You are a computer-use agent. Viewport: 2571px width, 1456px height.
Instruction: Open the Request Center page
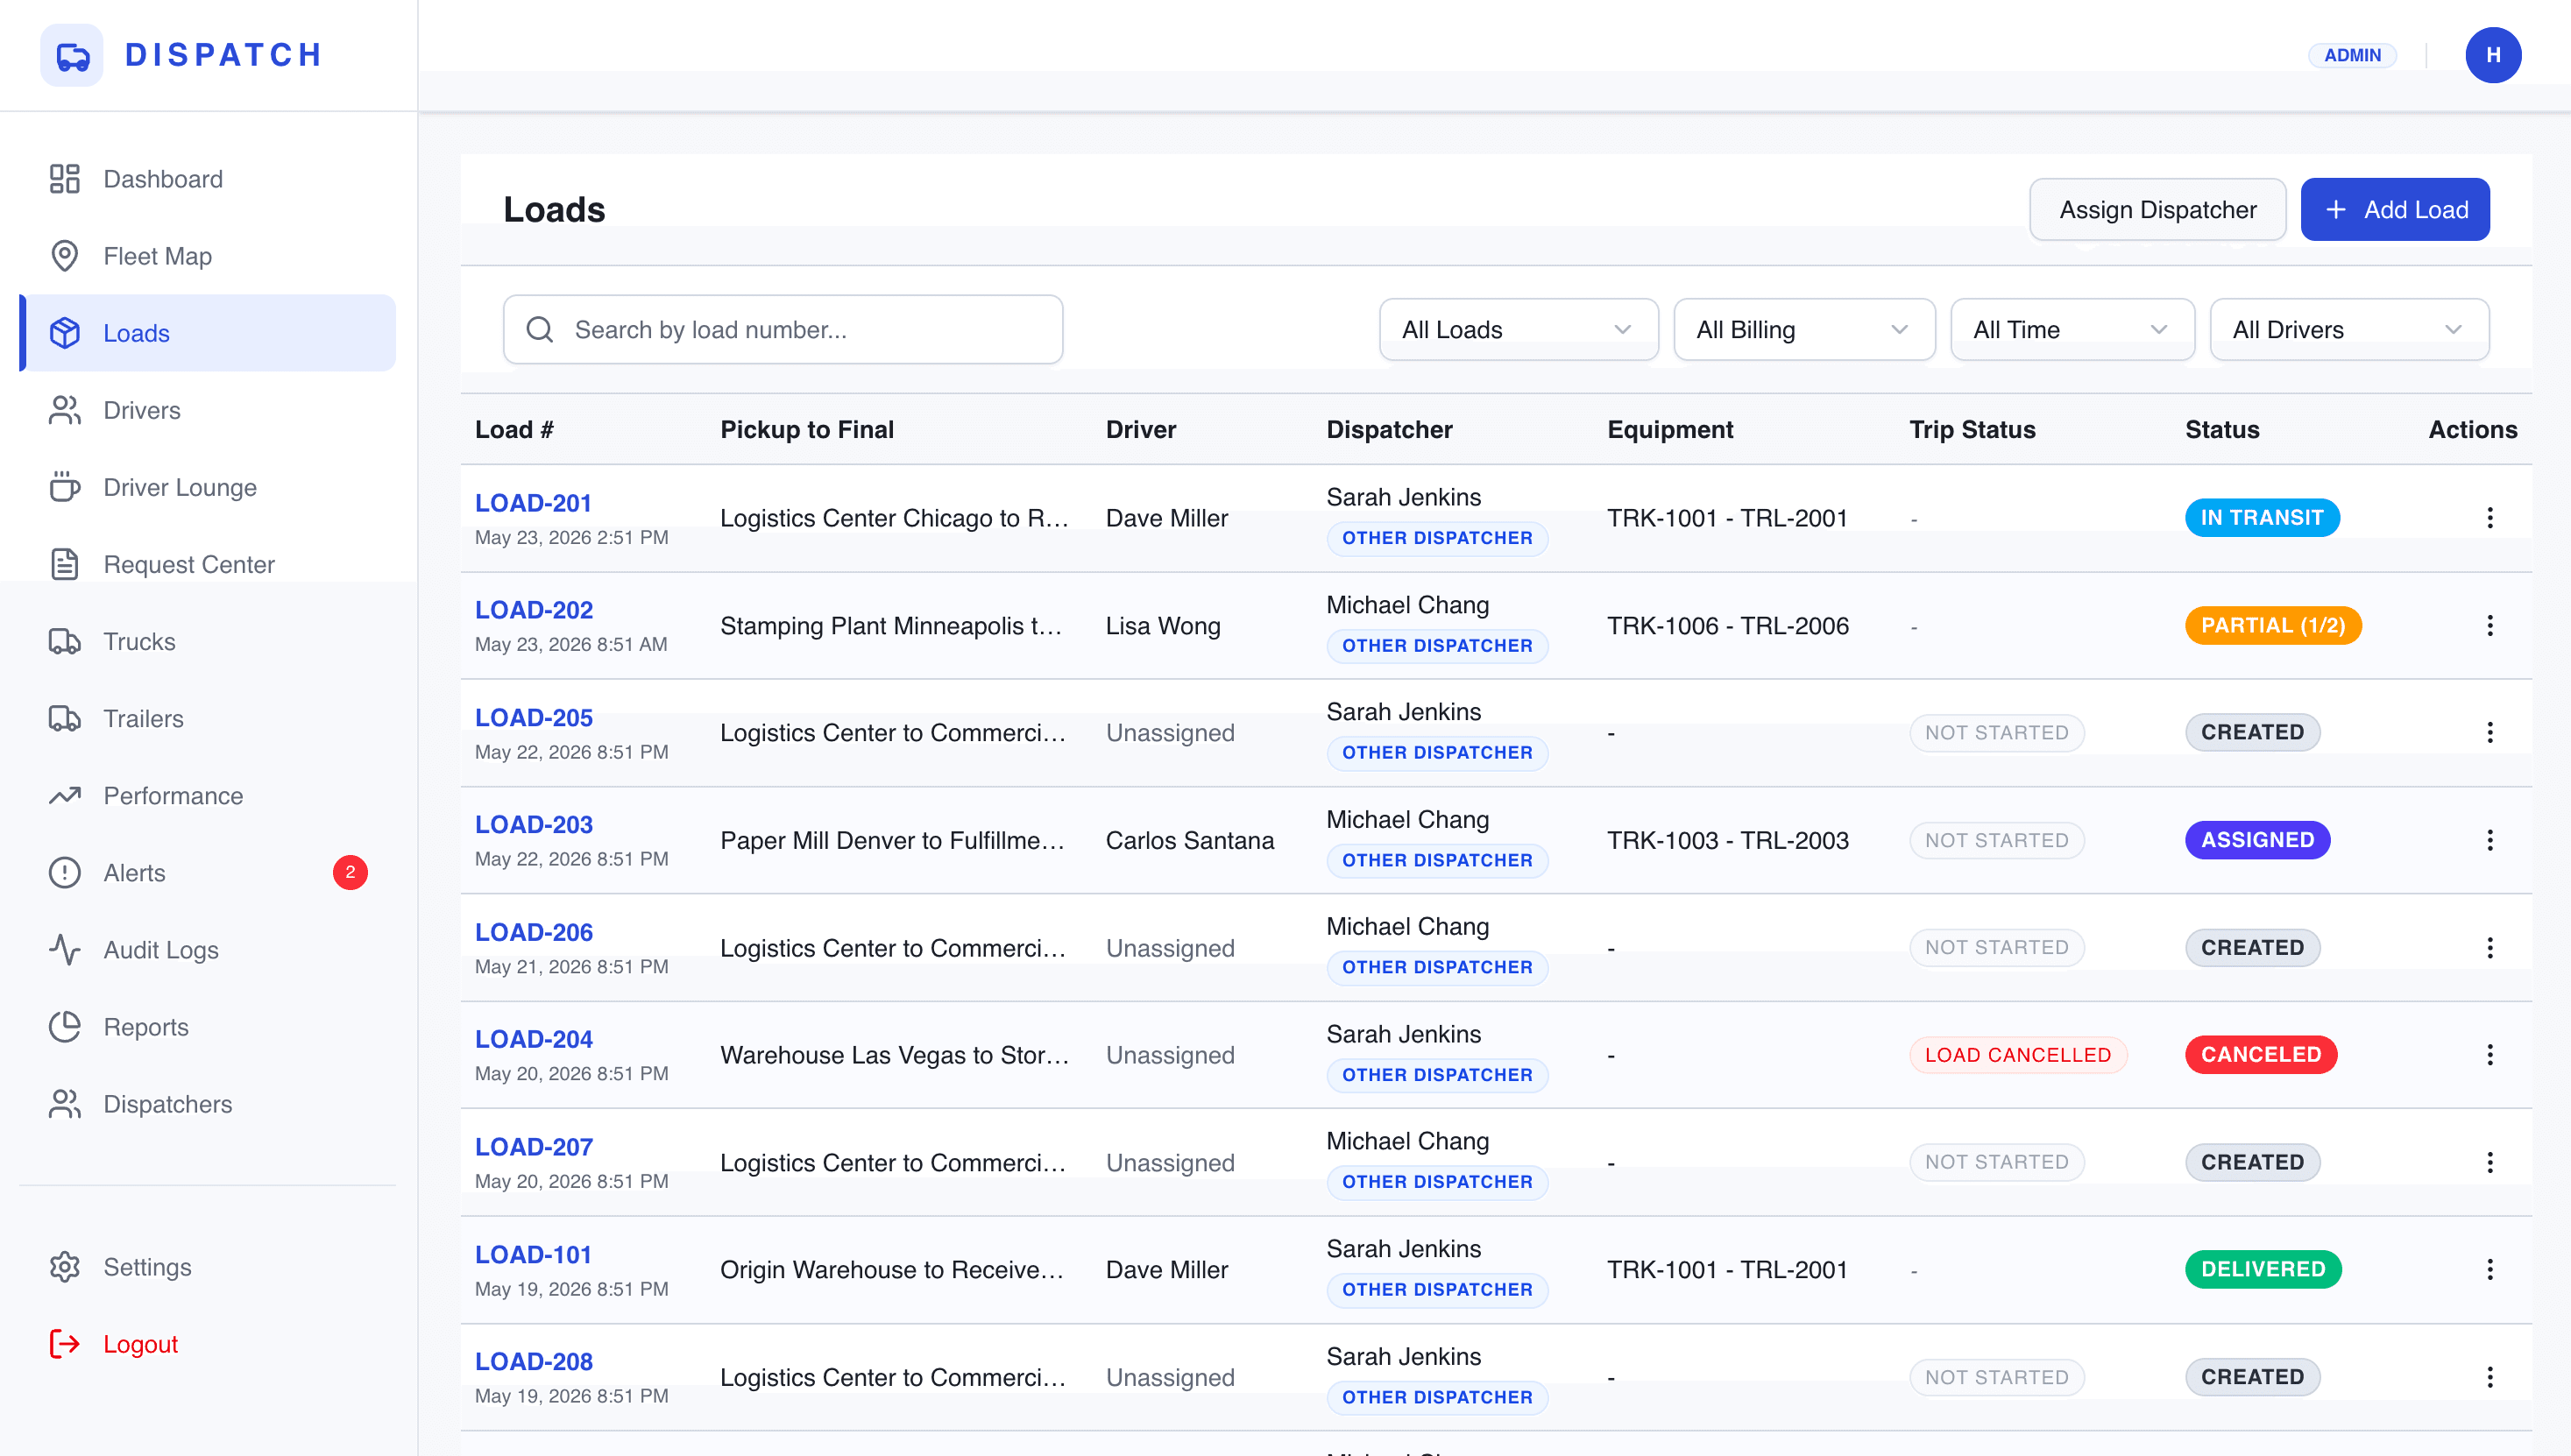[208, 564]
